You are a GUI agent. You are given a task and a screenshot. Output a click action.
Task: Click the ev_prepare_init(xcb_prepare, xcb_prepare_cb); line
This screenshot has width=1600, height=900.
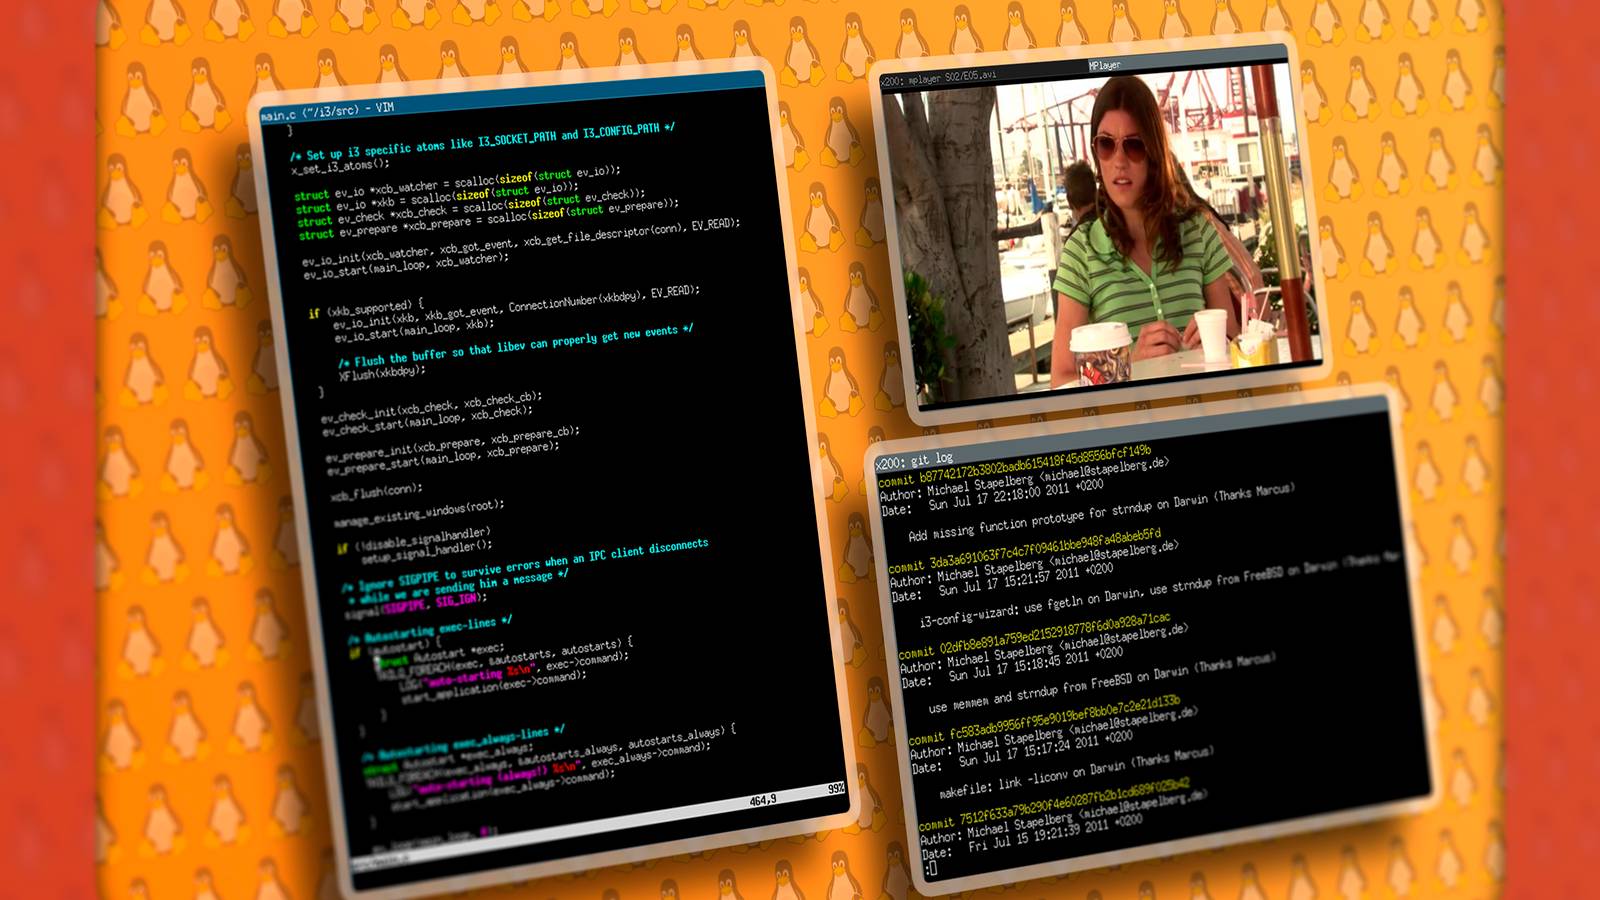tap(452, 445)
